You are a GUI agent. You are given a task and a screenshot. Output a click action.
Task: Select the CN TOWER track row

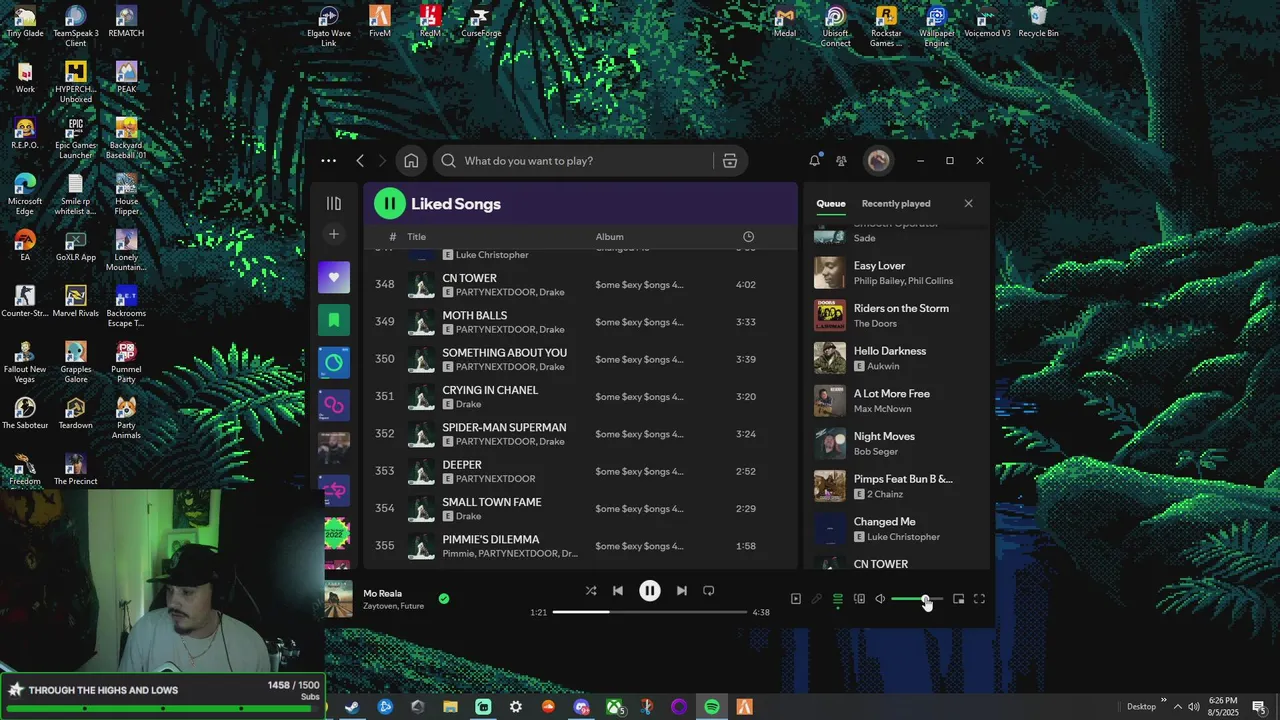coord(580,285)
